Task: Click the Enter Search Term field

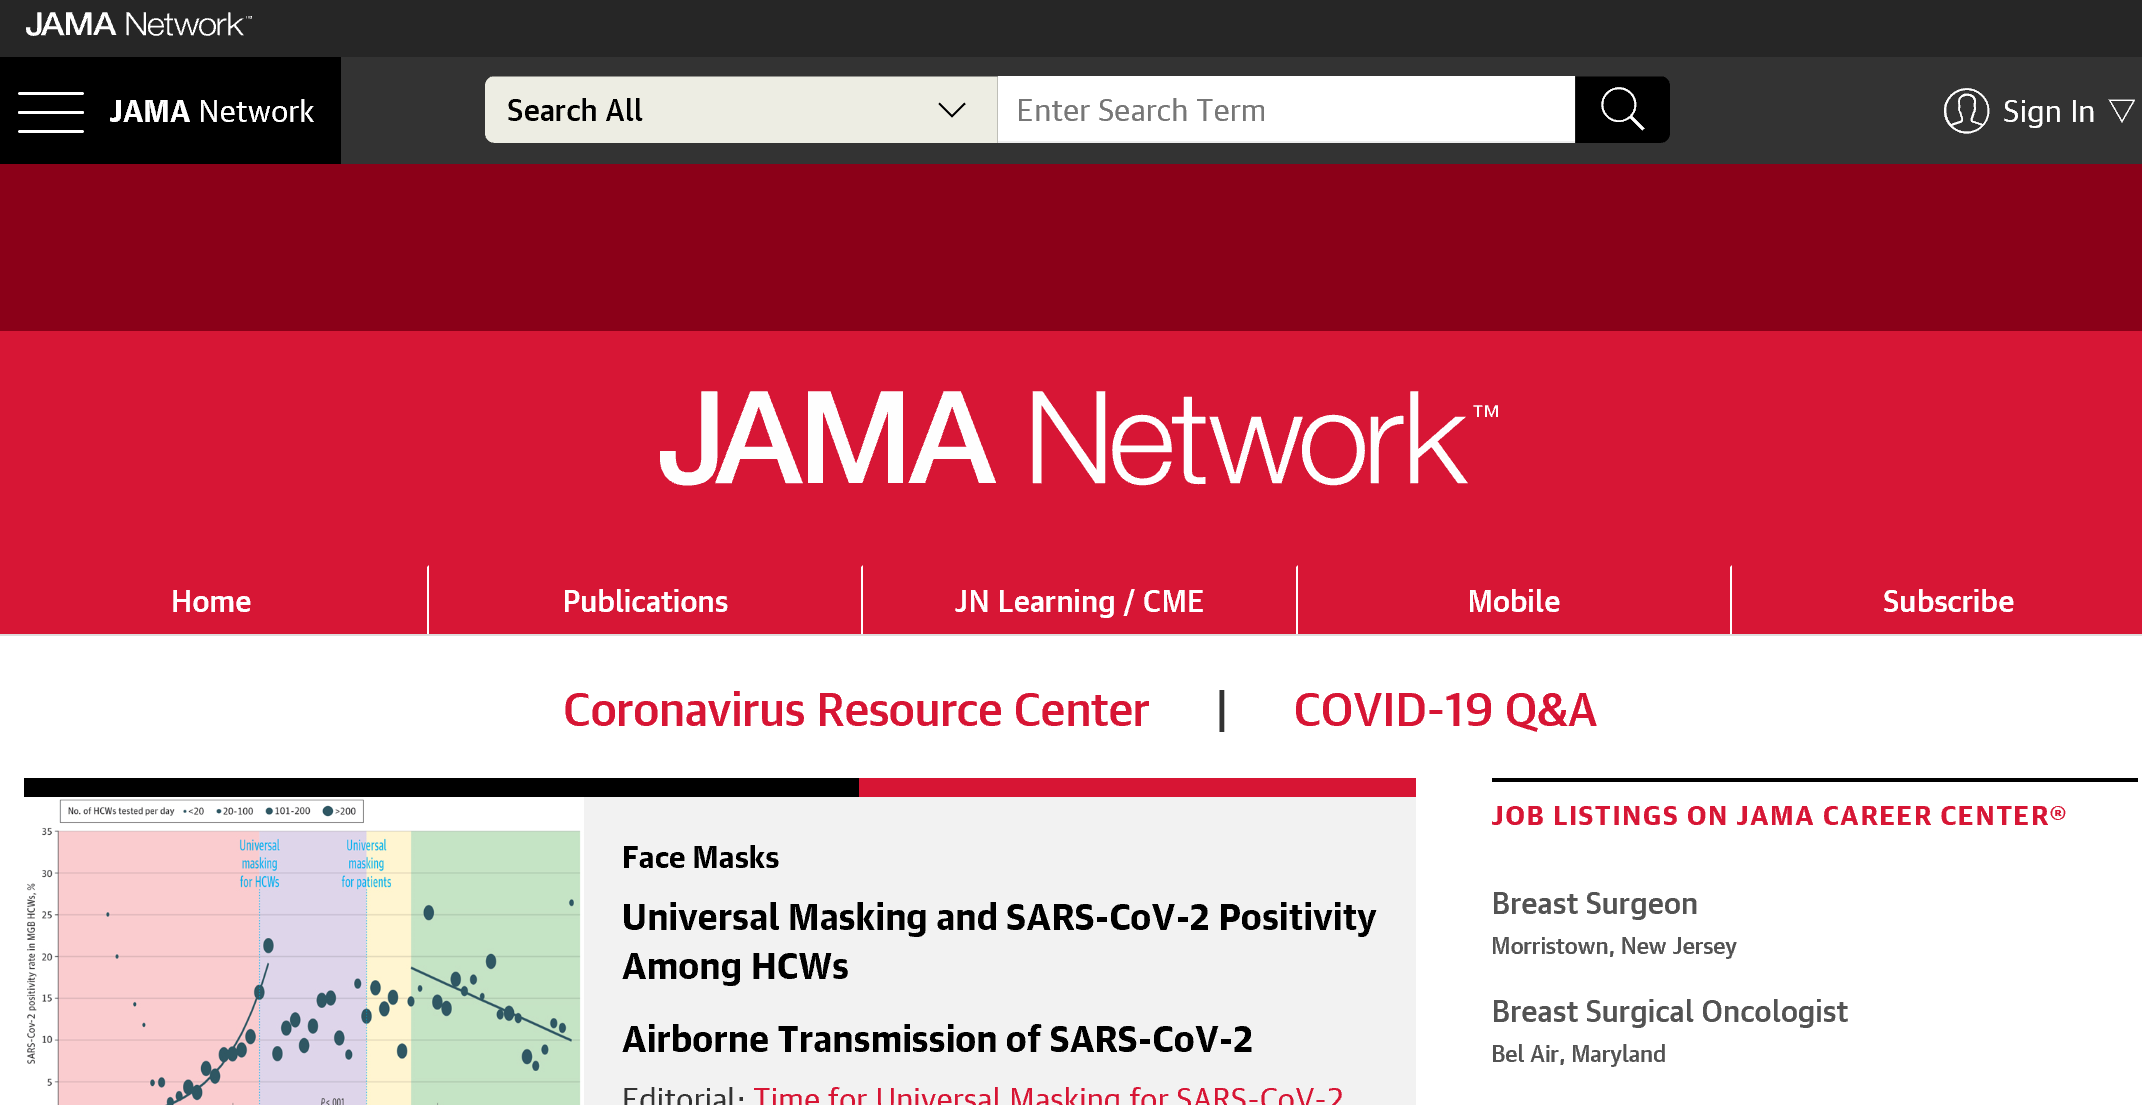Action: click(x=1286, y=110)
